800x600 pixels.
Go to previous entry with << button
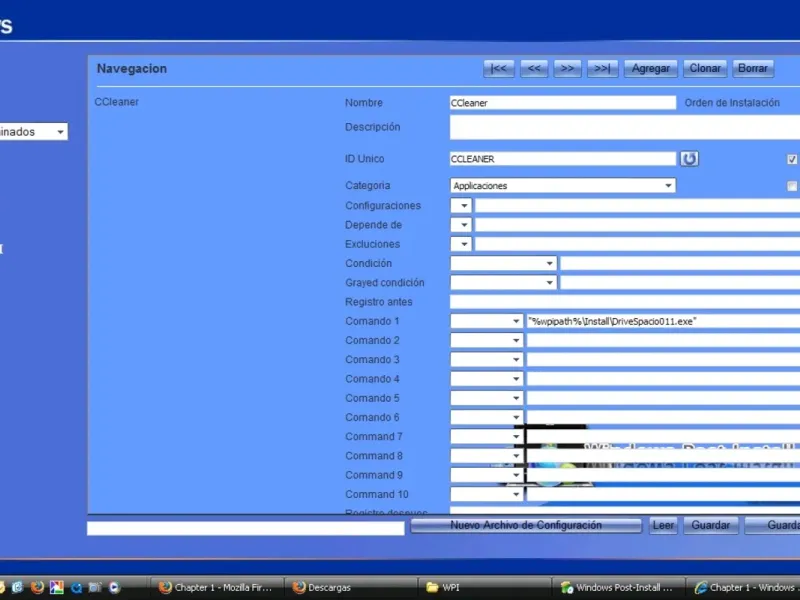click(x=534, y=68)
